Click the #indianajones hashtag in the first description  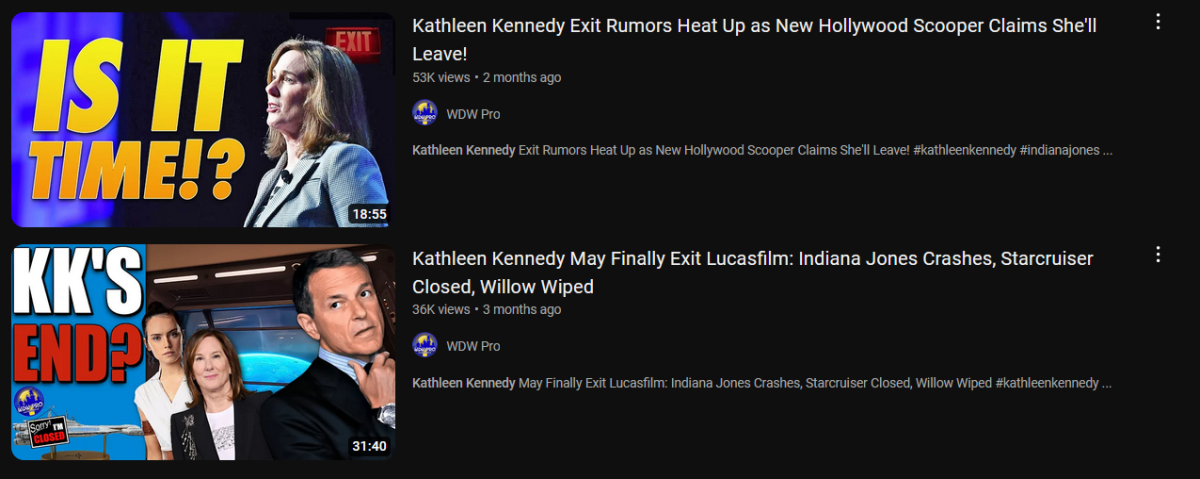click(1060, 150)
